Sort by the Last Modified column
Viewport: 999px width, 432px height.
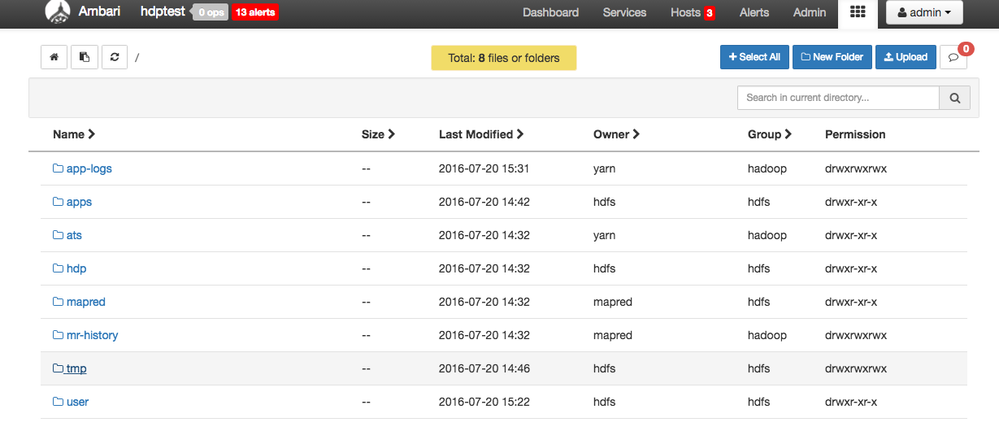pyautogui.click(x=481, y=134)
